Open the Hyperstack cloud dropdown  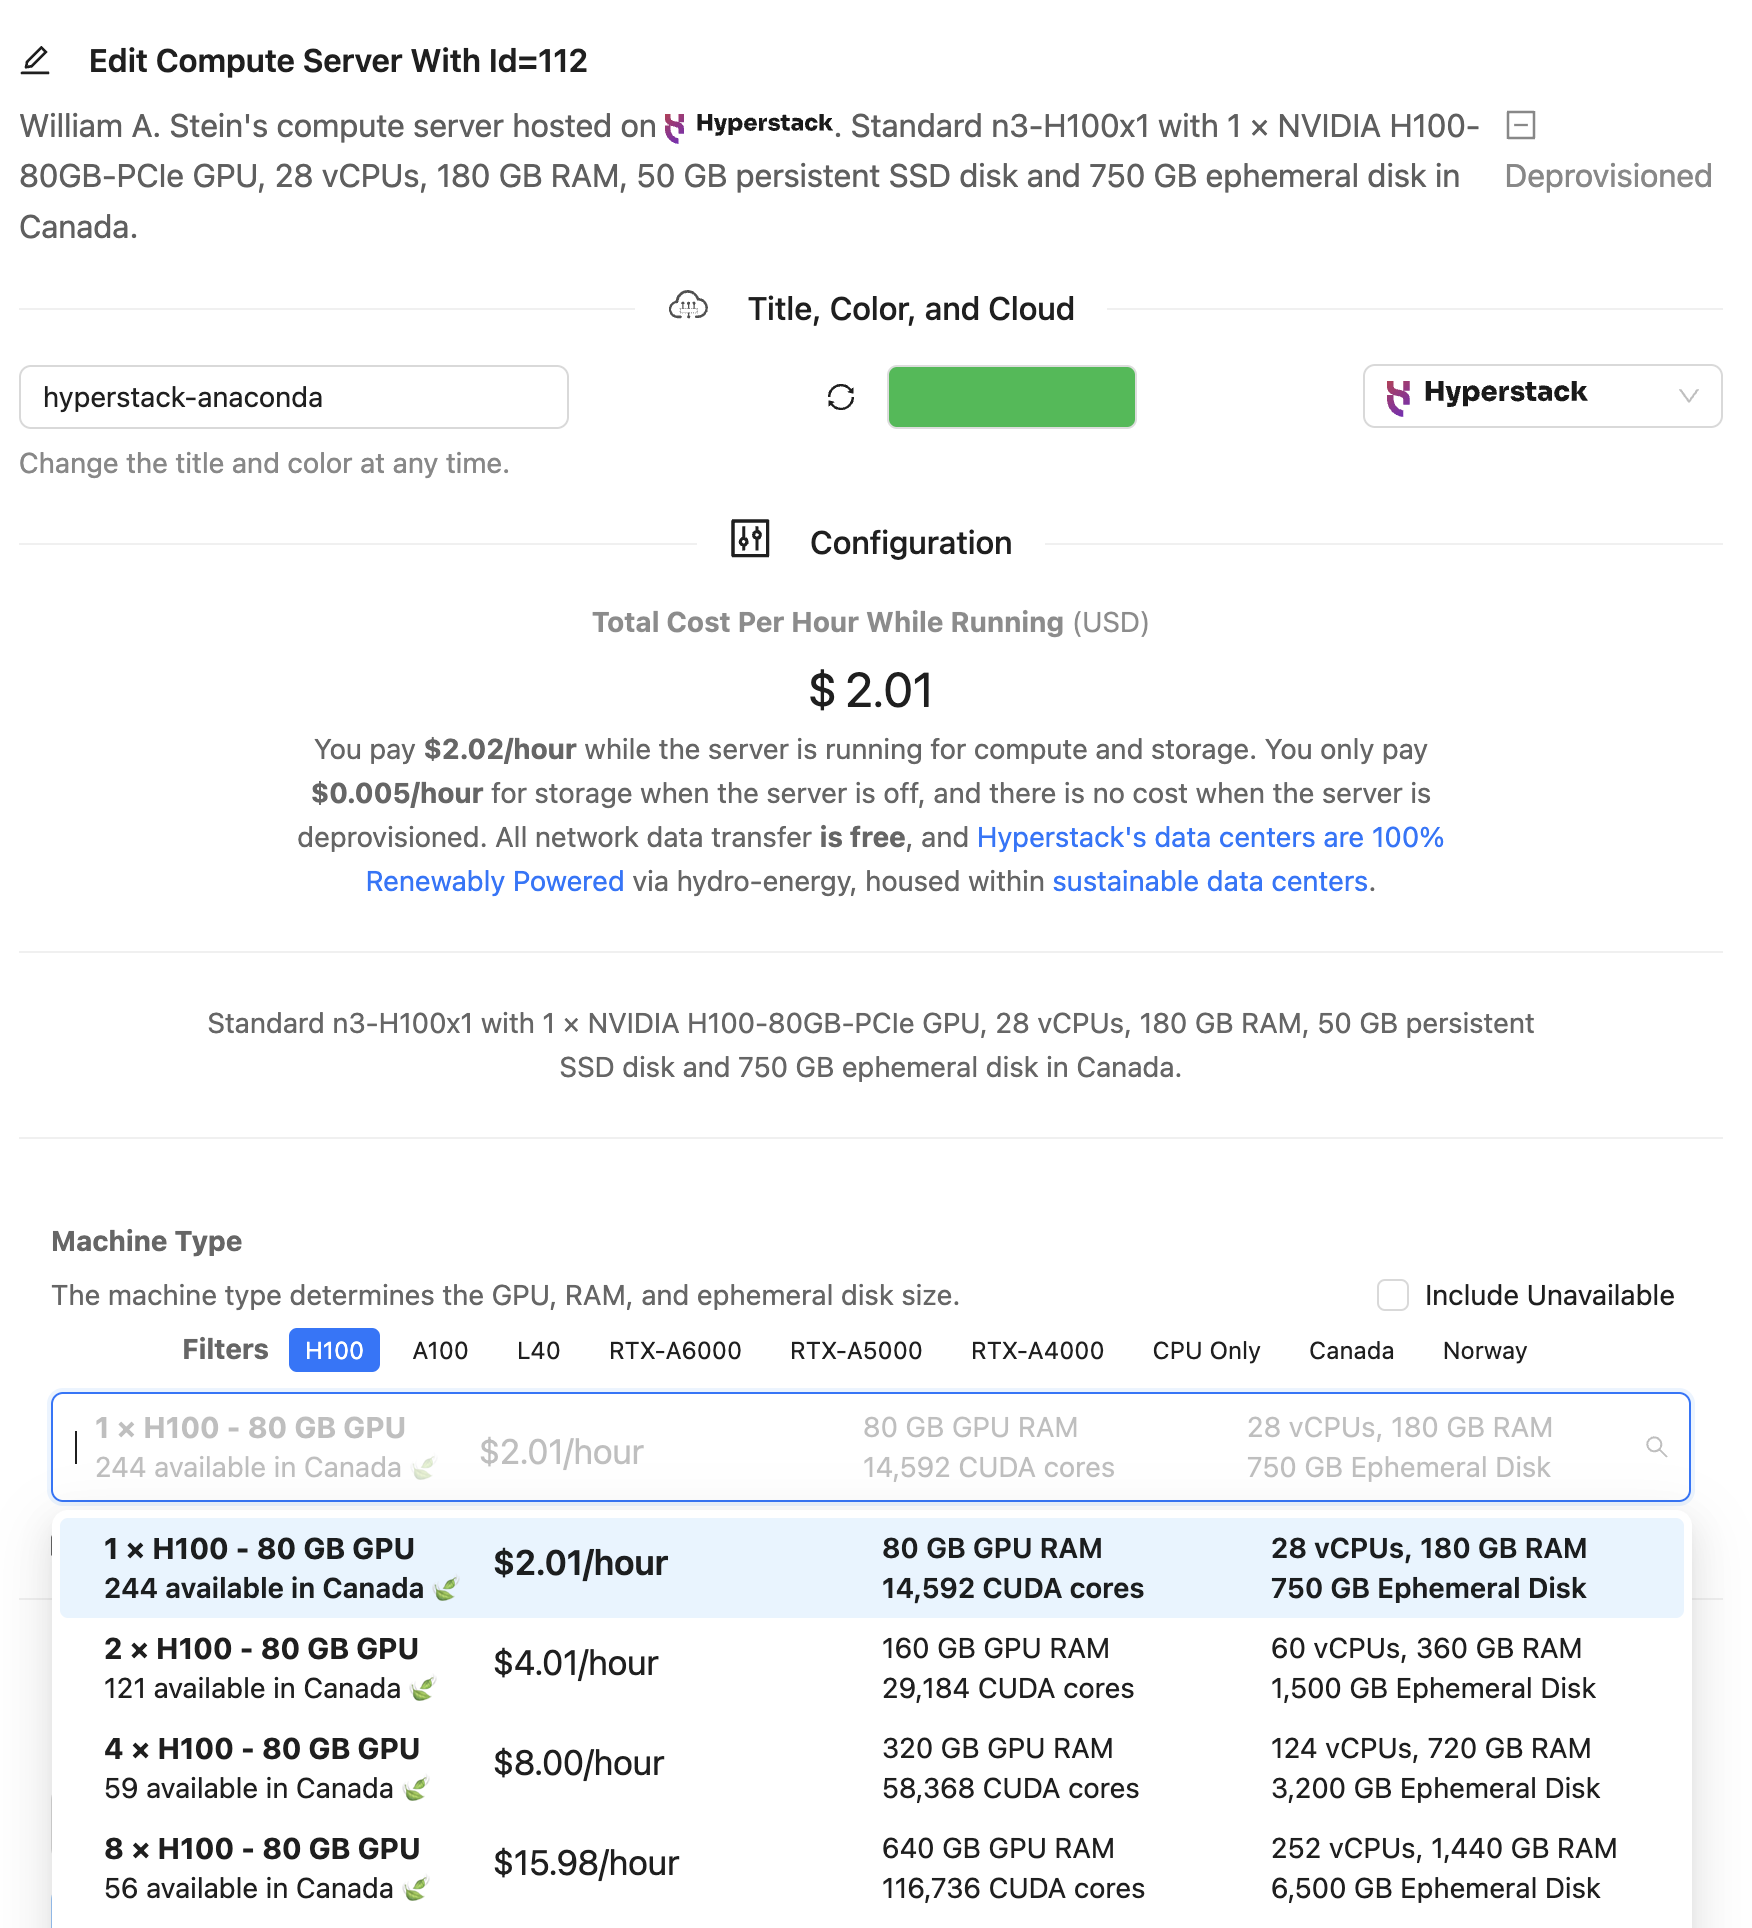(1541, 396)
